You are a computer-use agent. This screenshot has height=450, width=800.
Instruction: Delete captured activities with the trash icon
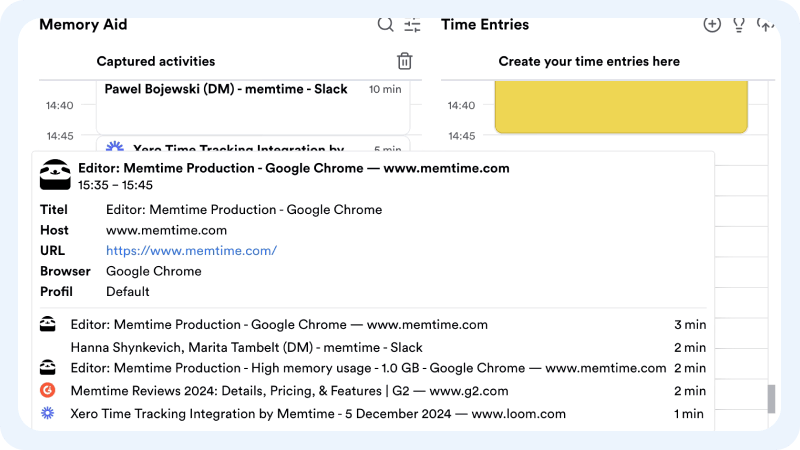404,61
